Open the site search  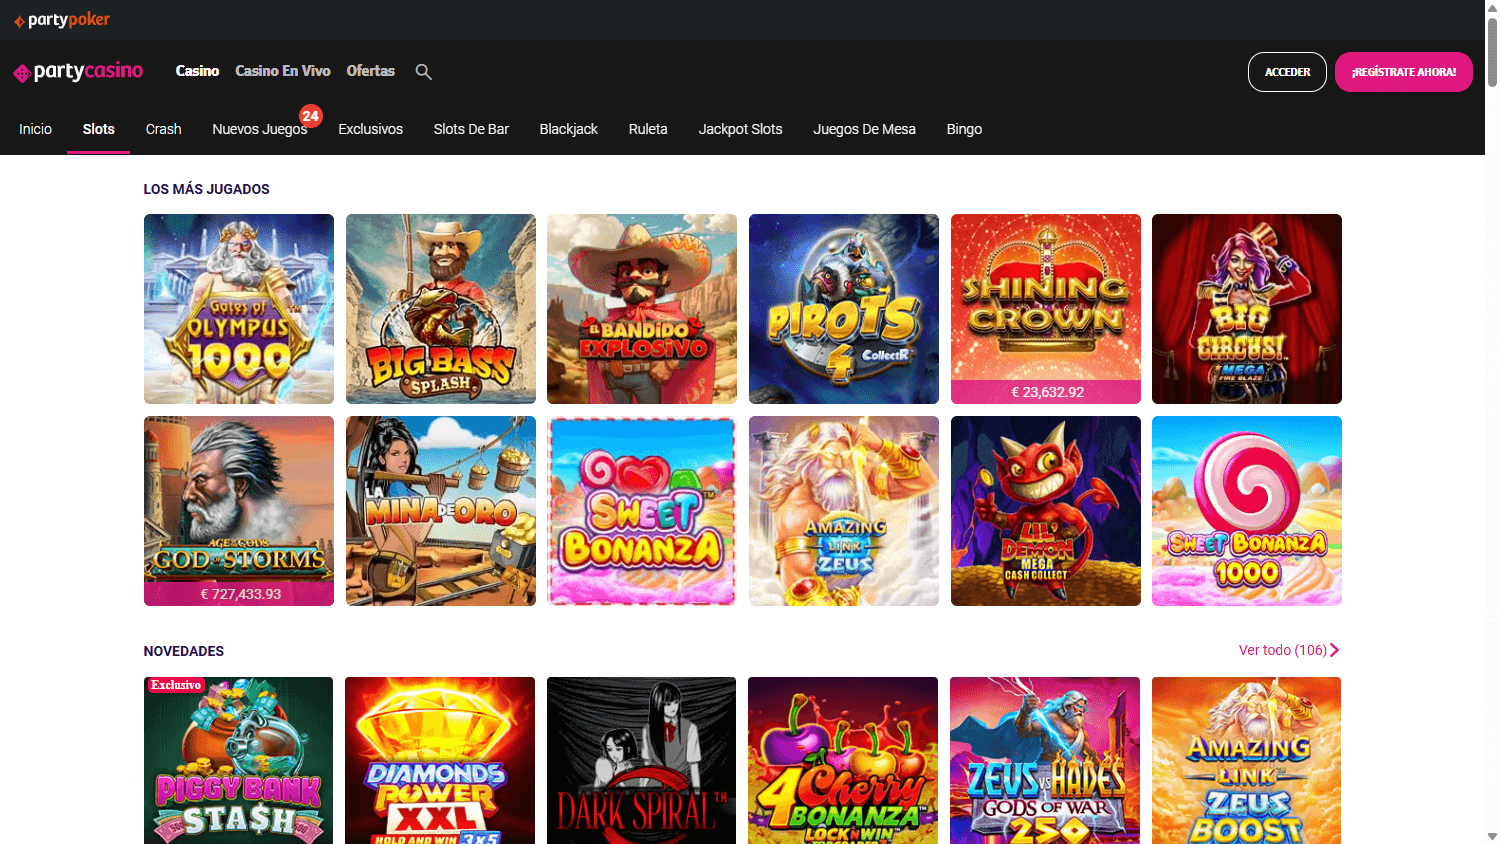423,71
